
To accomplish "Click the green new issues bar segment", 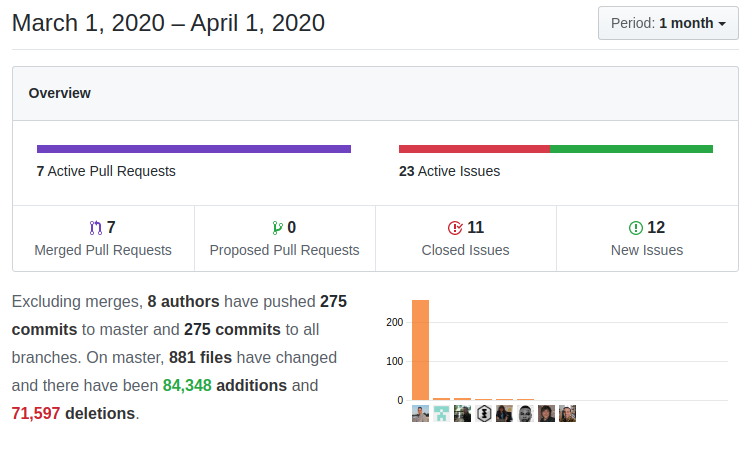I will (631, 149).
